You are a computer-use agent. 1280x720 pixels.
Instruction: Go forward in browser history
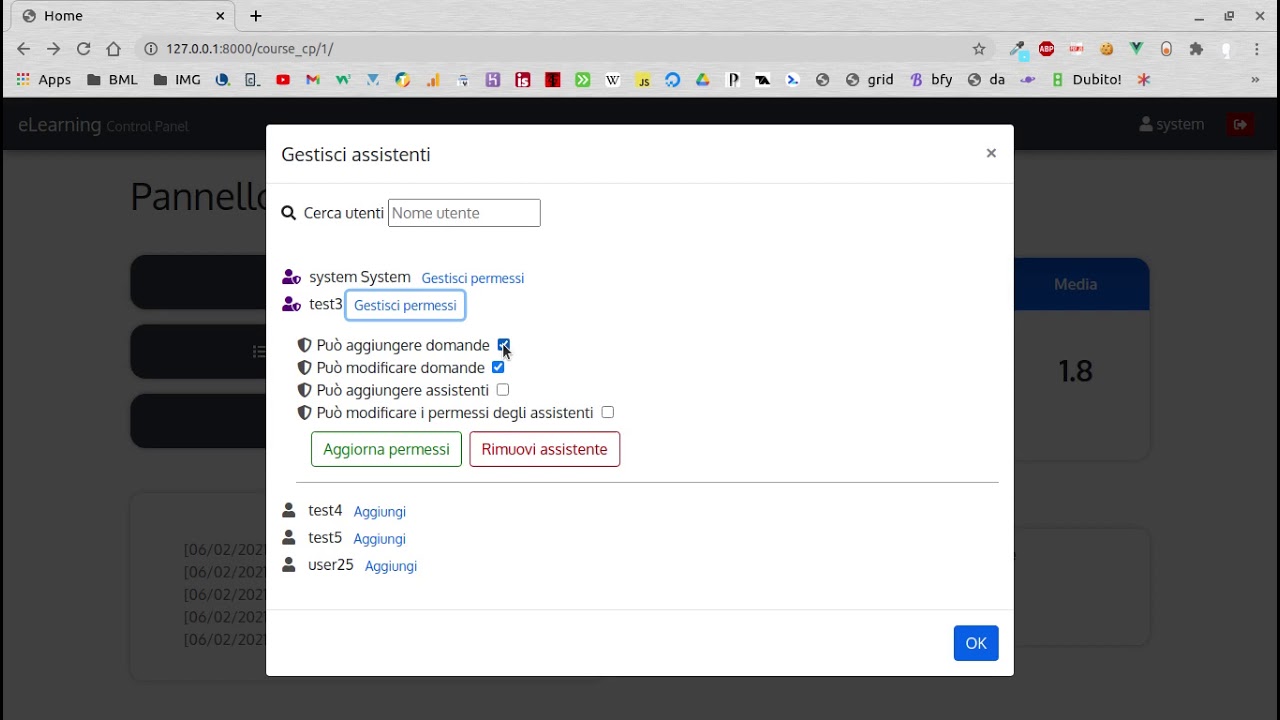[54, 49]
